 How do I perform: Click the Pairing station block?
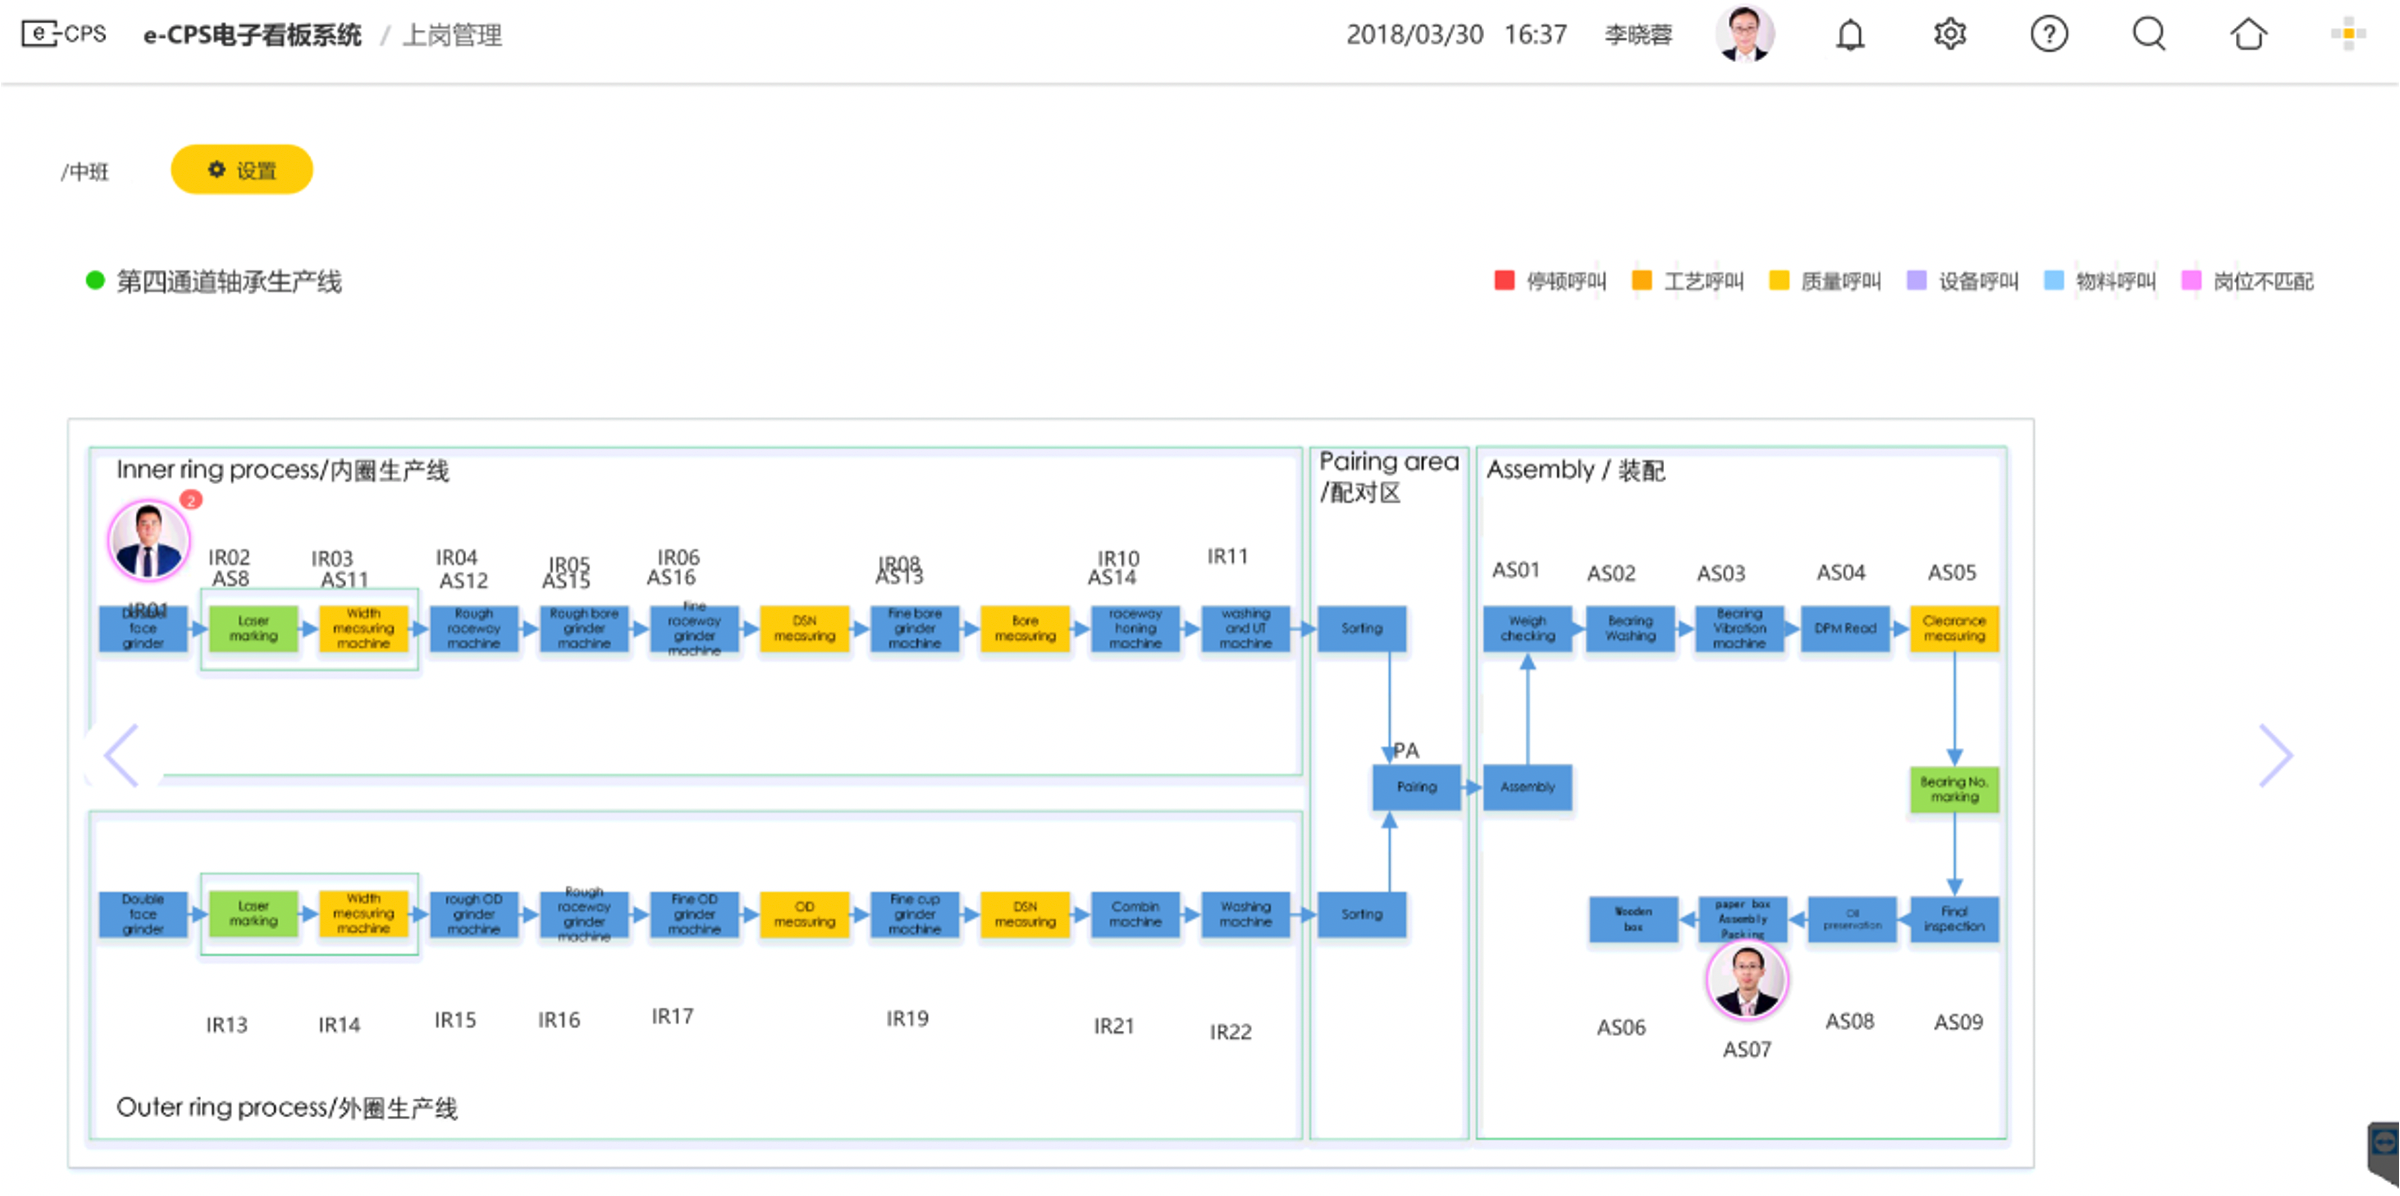tap(1416, 787)
